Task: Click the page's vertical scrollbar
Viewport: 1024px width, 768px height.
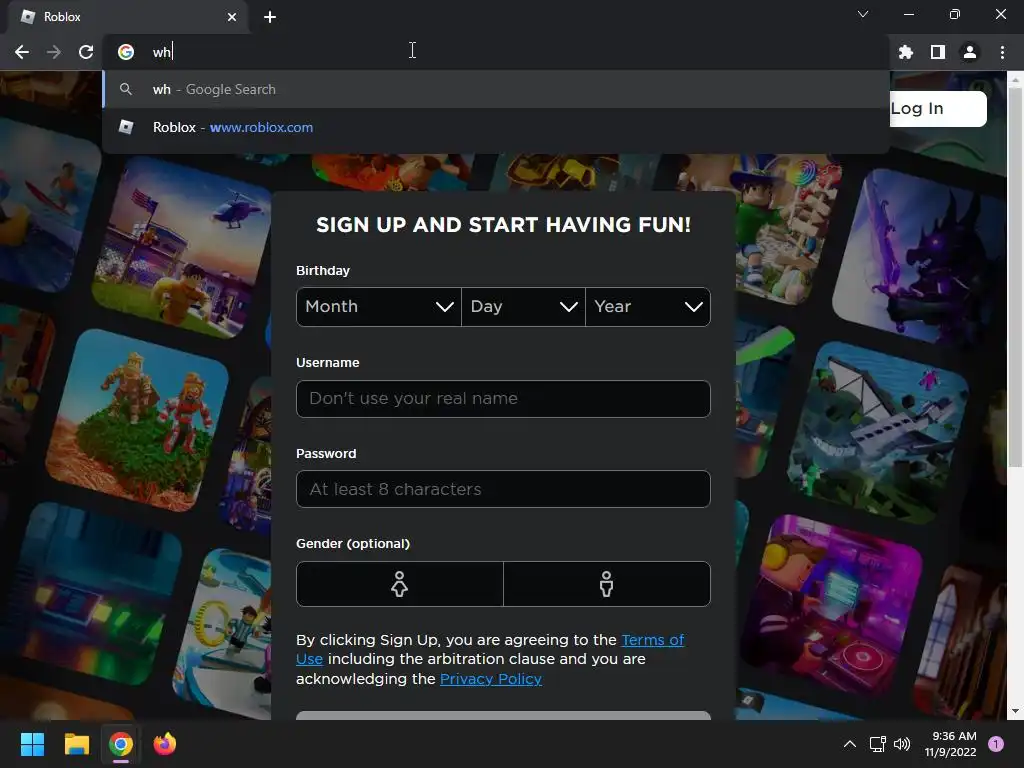Action: [x=1015, y=278]
